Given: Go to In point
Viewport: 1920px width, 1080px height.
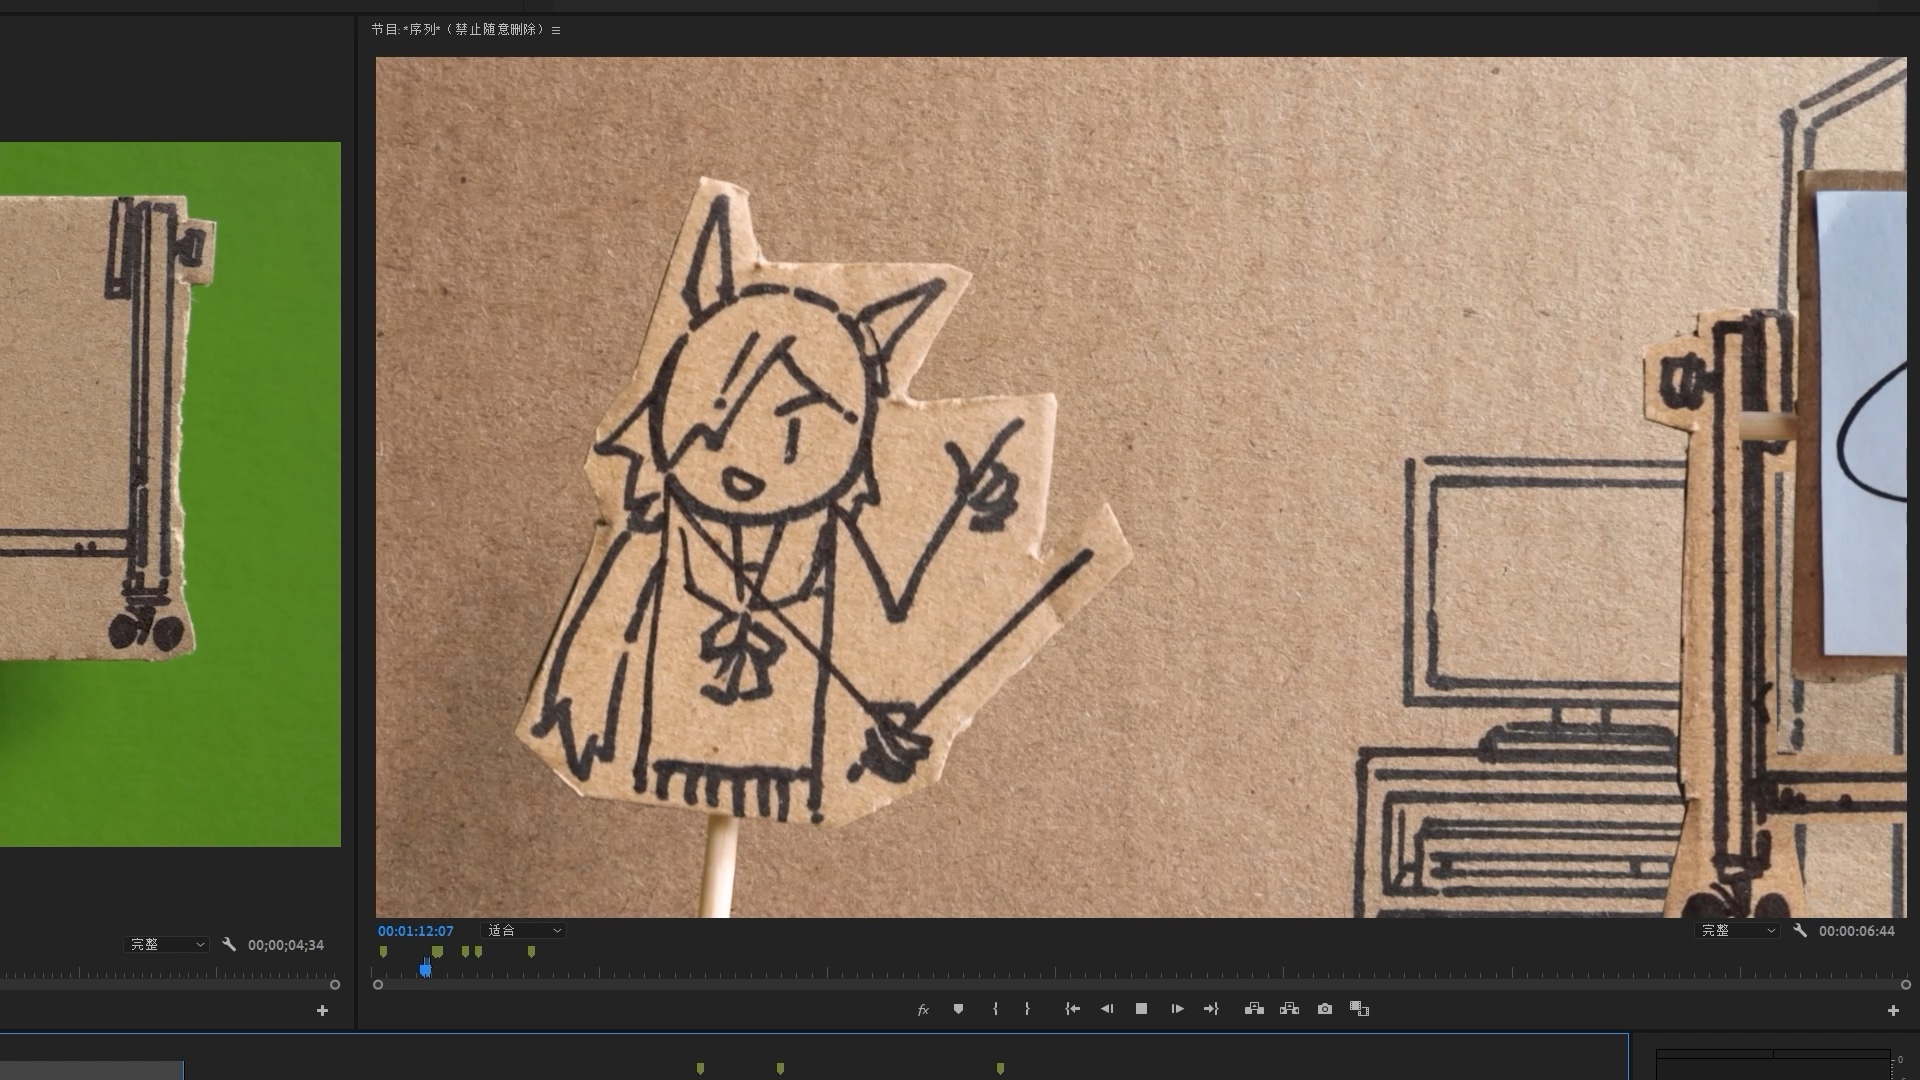Looking at the screenshot, I should pyautogui.click(x=1072, y=1009).
